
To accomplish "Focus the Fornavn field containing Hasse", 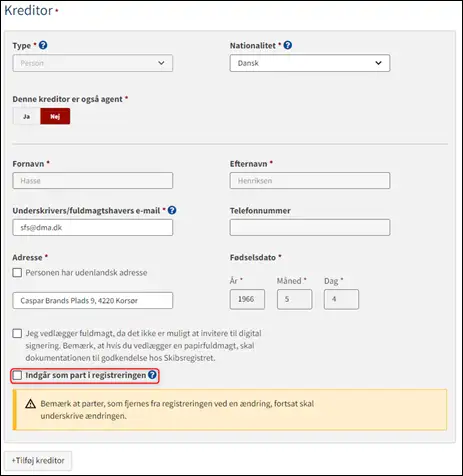I will 93,181.
